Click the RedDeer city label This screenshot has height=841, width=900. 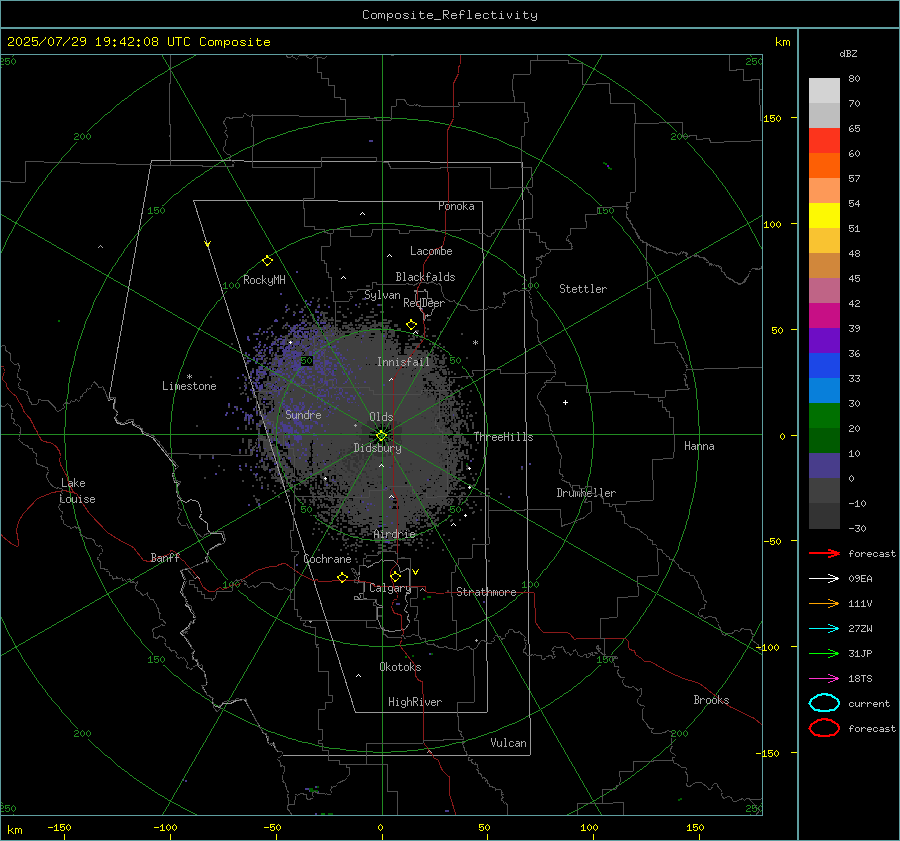coord(424,303)
